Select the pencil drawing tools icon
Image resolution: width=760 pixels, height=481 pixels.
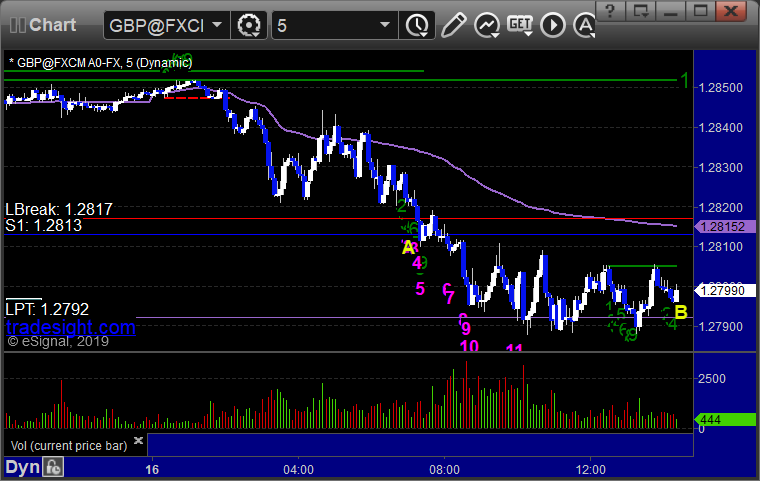[453, 25]
